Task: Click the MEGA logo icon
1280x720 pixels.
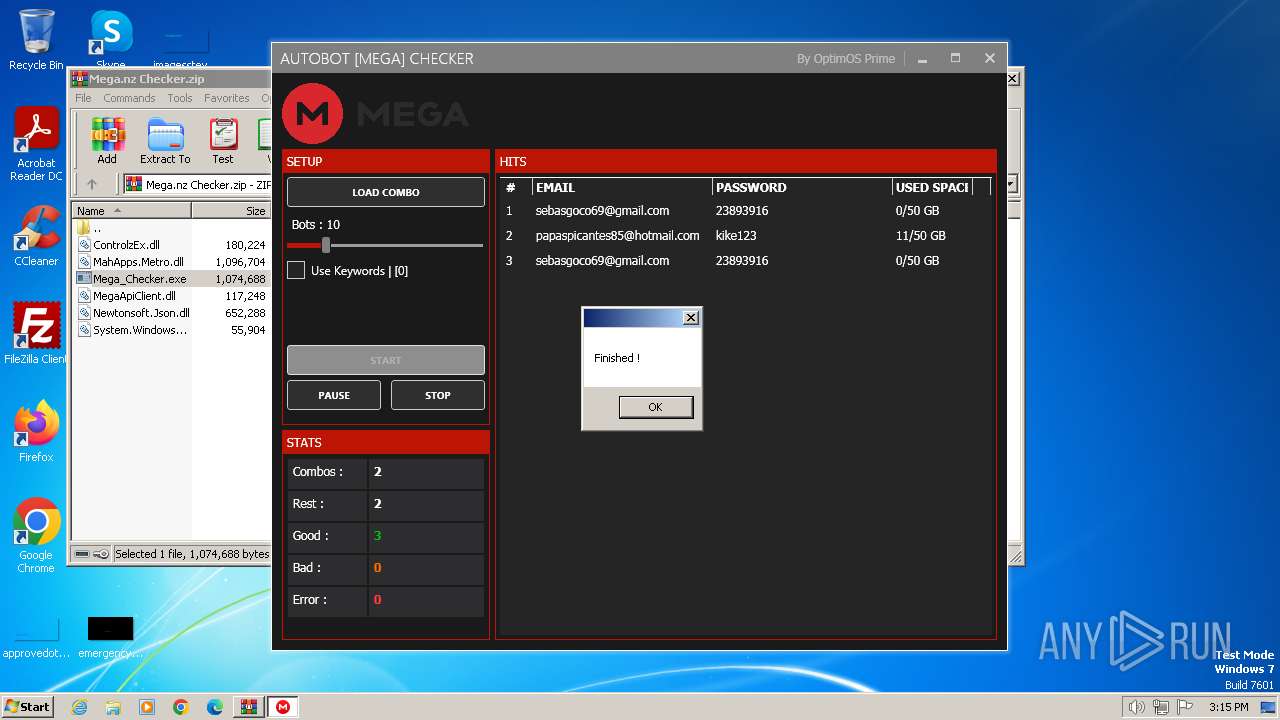Action: coord(313,113)
